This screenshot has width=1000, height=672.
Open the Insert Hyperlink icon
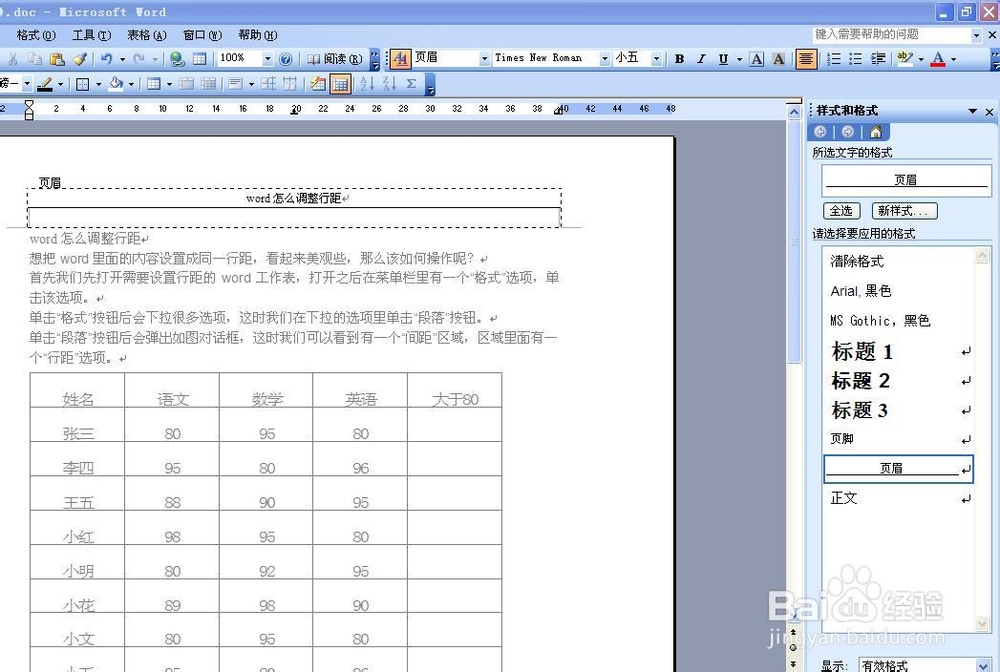pyautogui.click(x=178, y=59)
